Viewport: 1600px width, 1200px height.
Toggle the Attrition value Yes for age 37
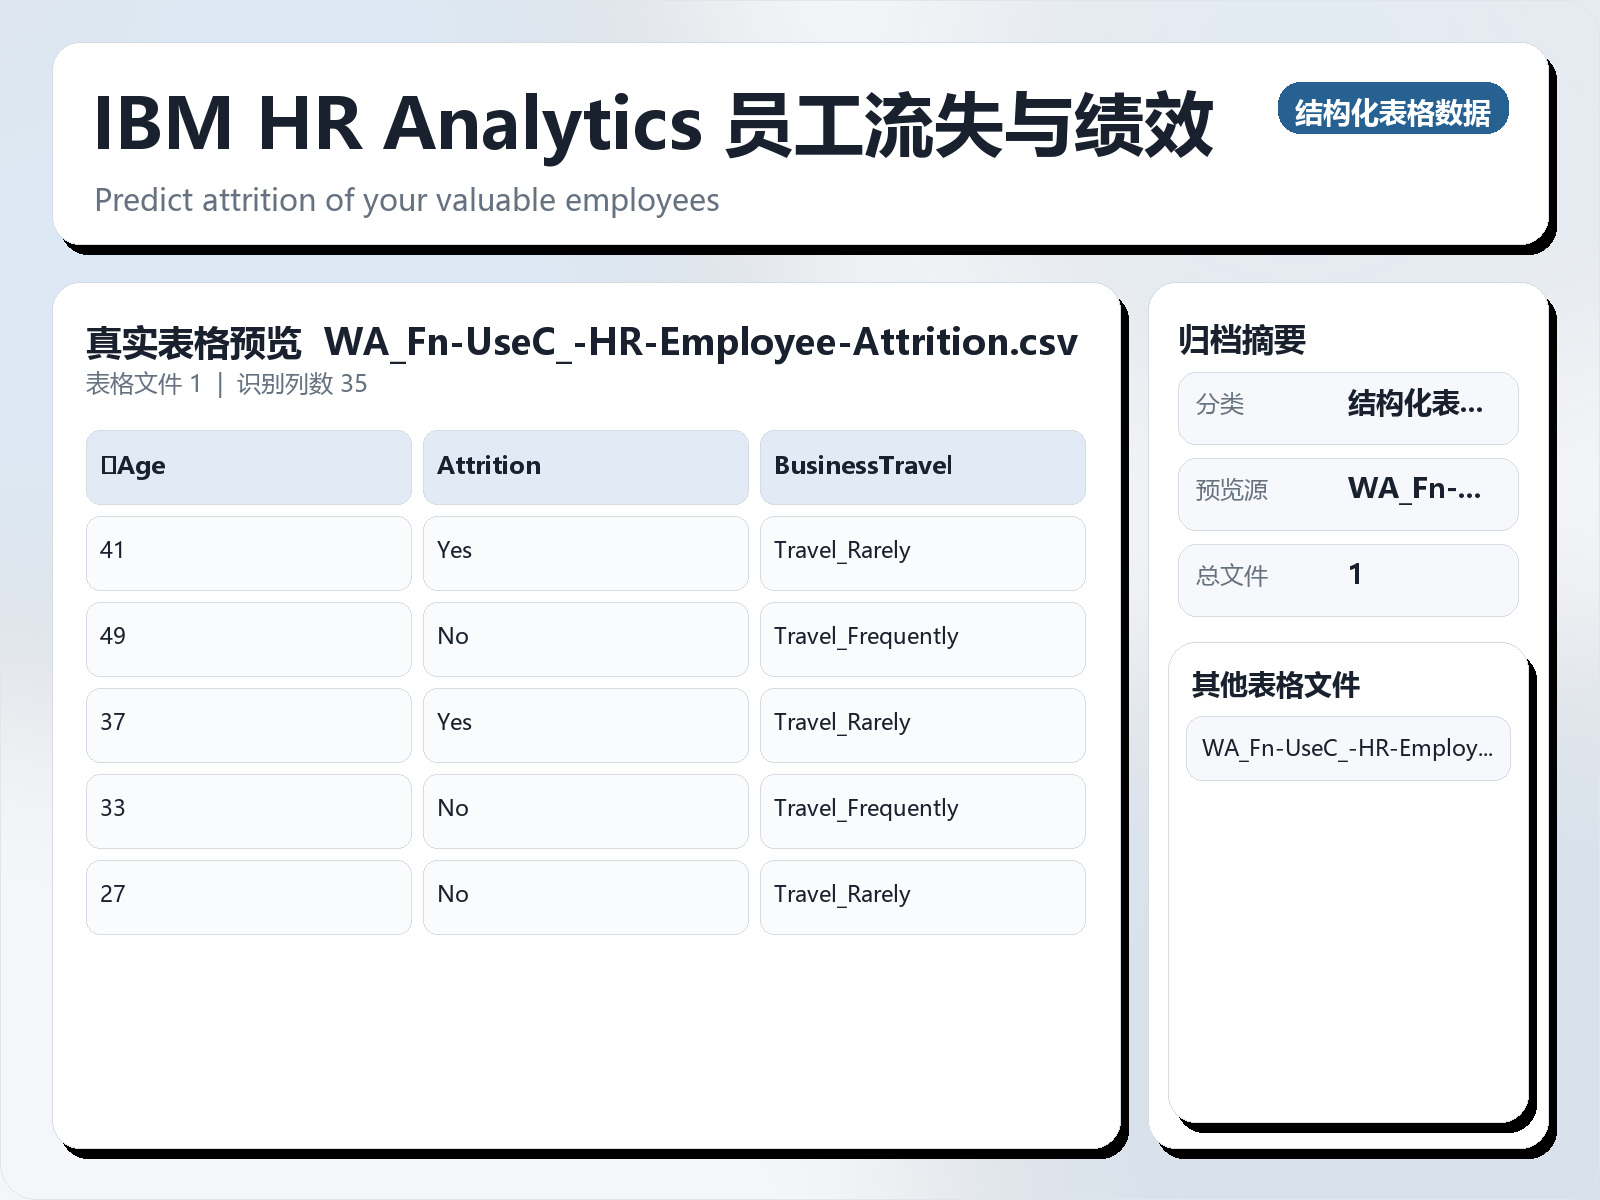[x=585, y=725]
